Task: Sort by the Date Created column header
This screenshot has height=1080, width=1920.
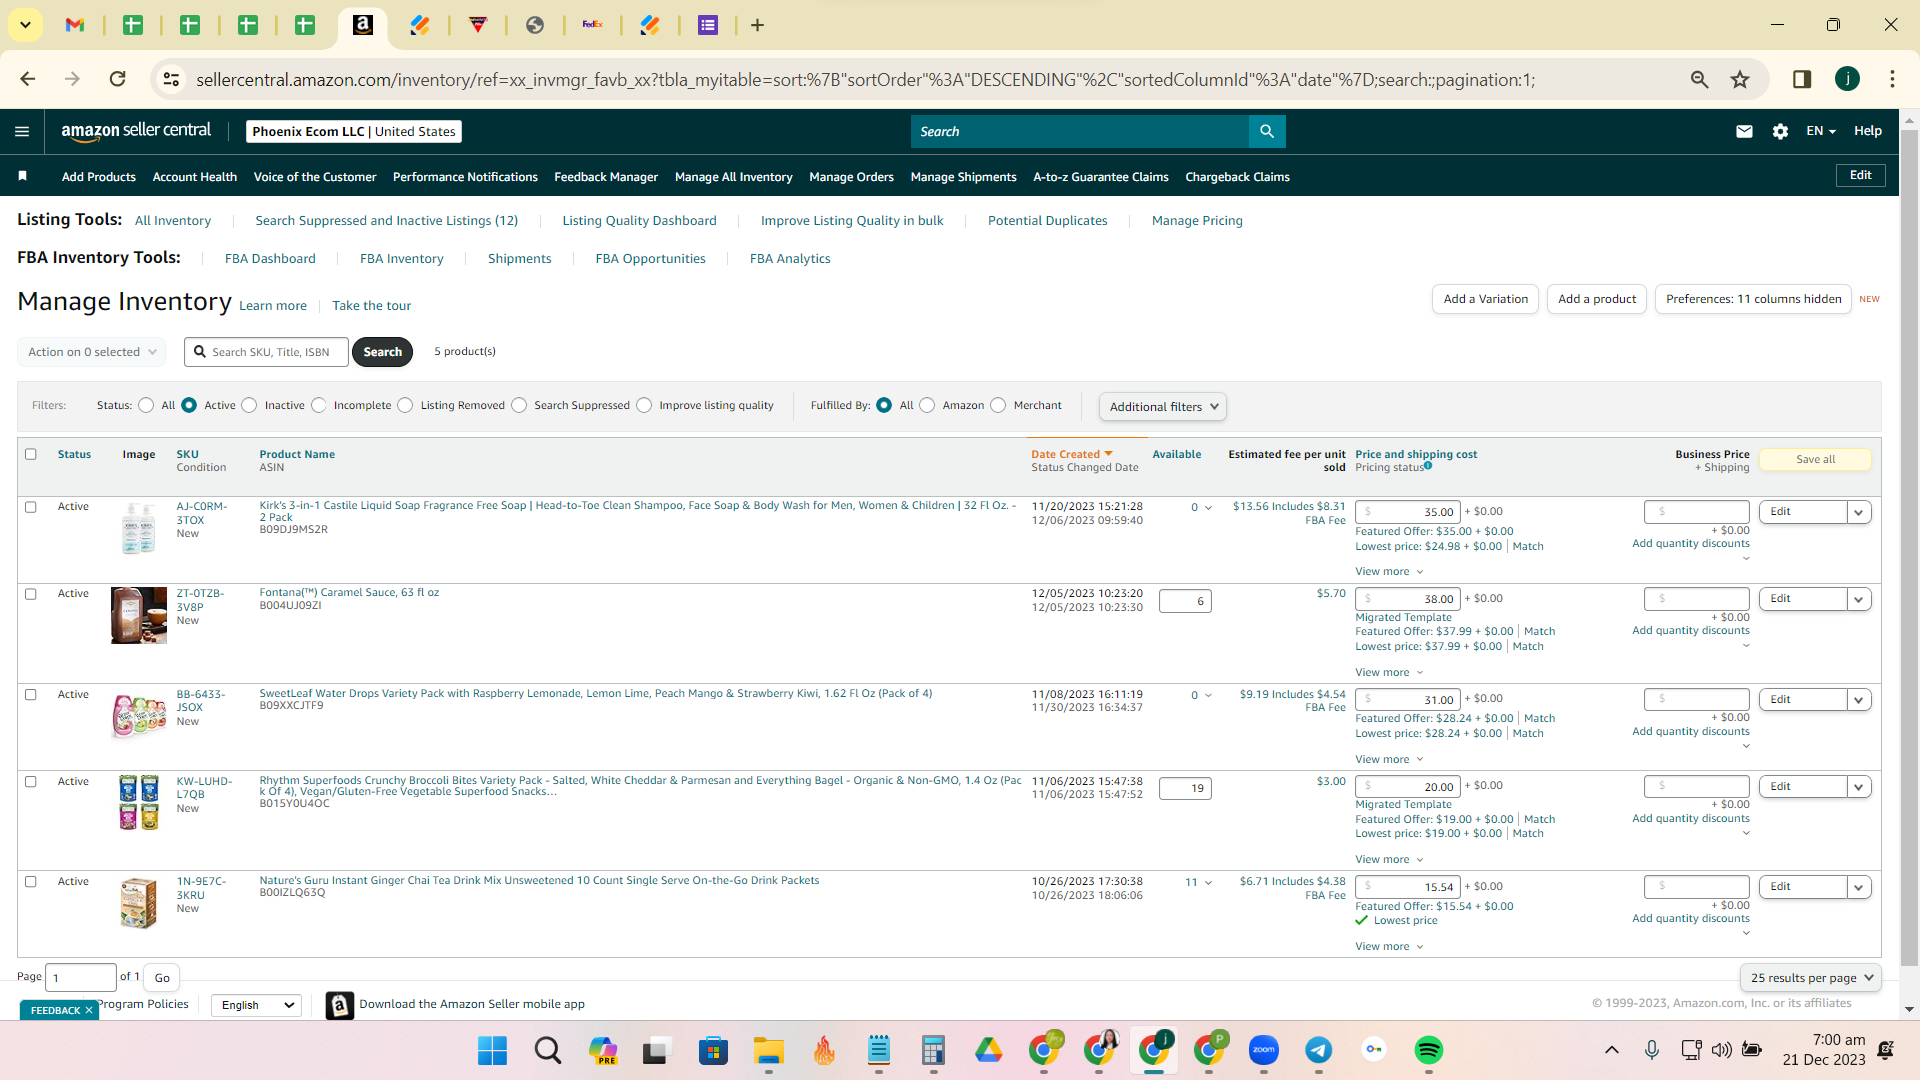Action: click(x=1071, y=454)
